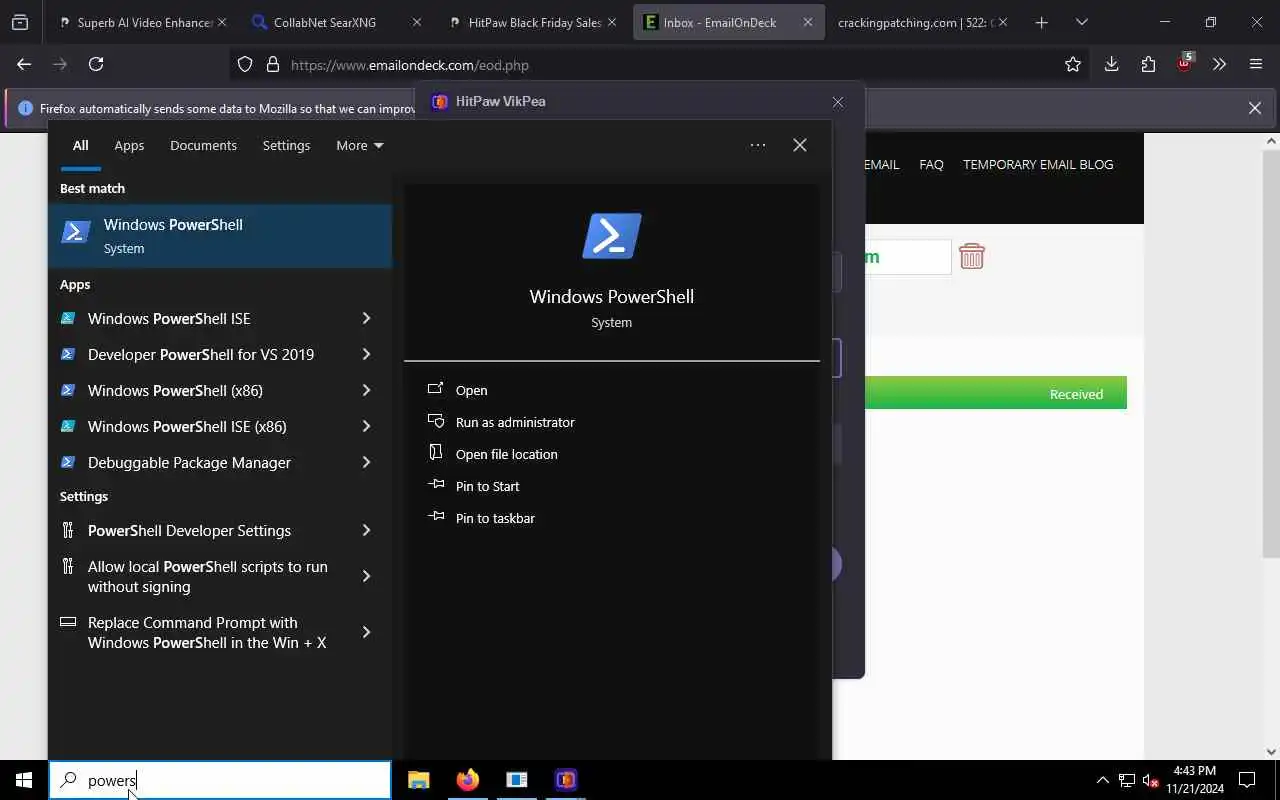Open FAQ link on EmailOnDeck page
The height and width of the screenshot is (800, 1280).
[x=931, y=164]
